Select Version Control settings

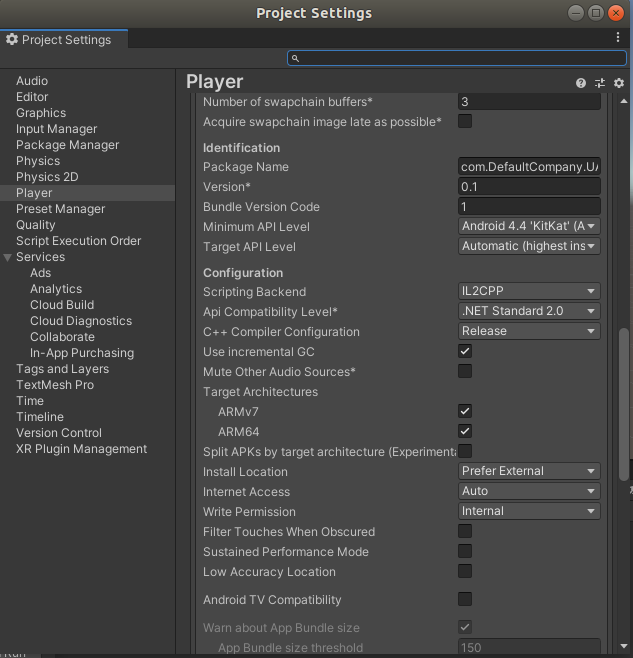tap(59, 433)
